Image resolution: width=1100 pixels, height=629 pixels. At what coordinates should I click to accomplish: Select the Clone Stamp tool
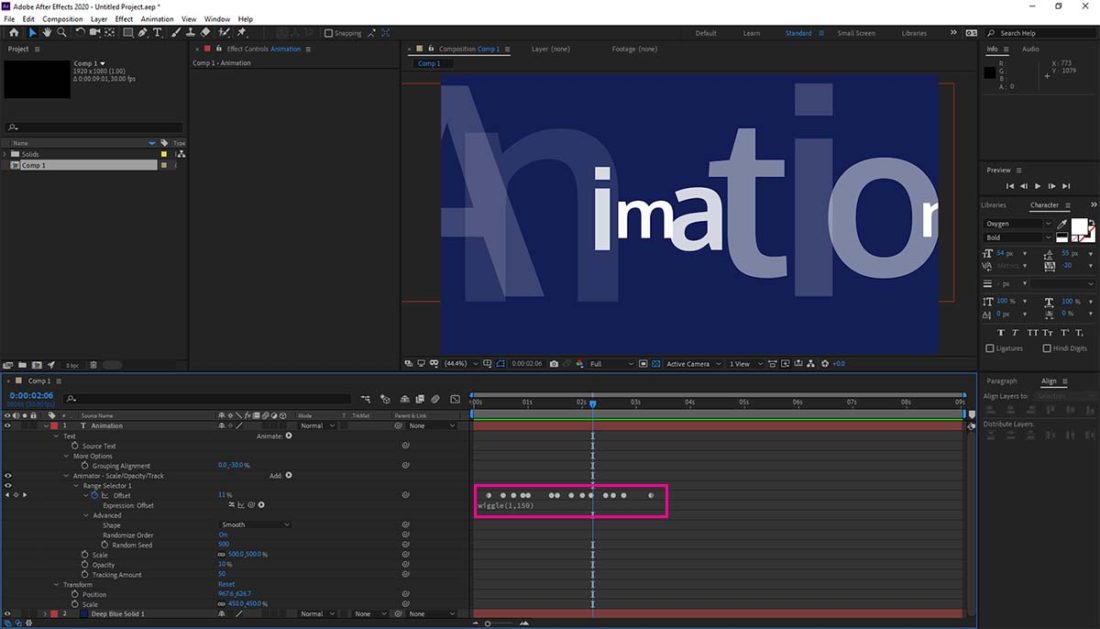tap(189, 33)
